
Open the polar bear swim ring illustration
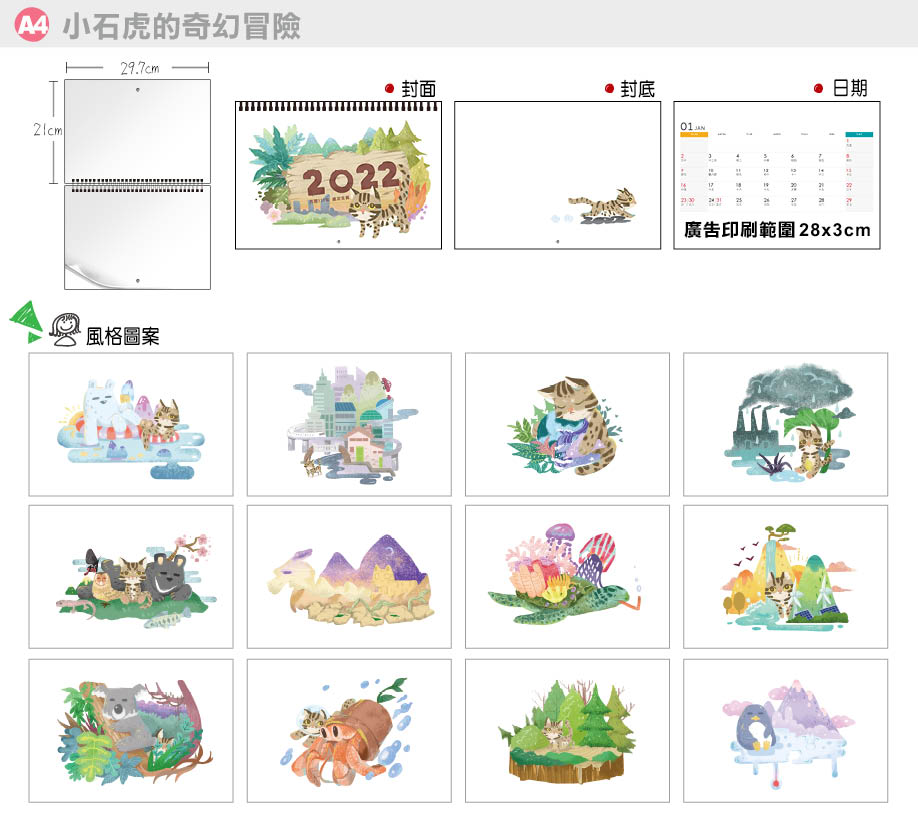tap(130, 424)
